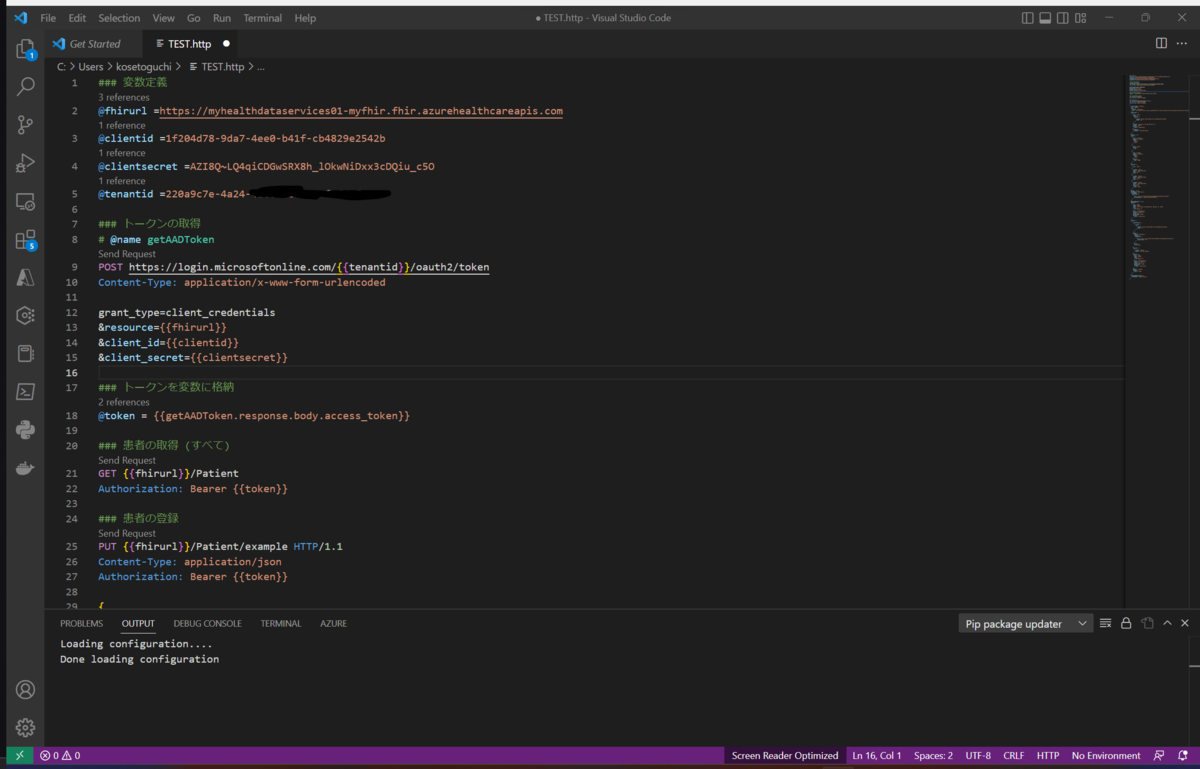Screen dimensions: 1200x769
Task: Click the VS Code logo in title bar
Action: pyautogui.click(x=21, y=18)
